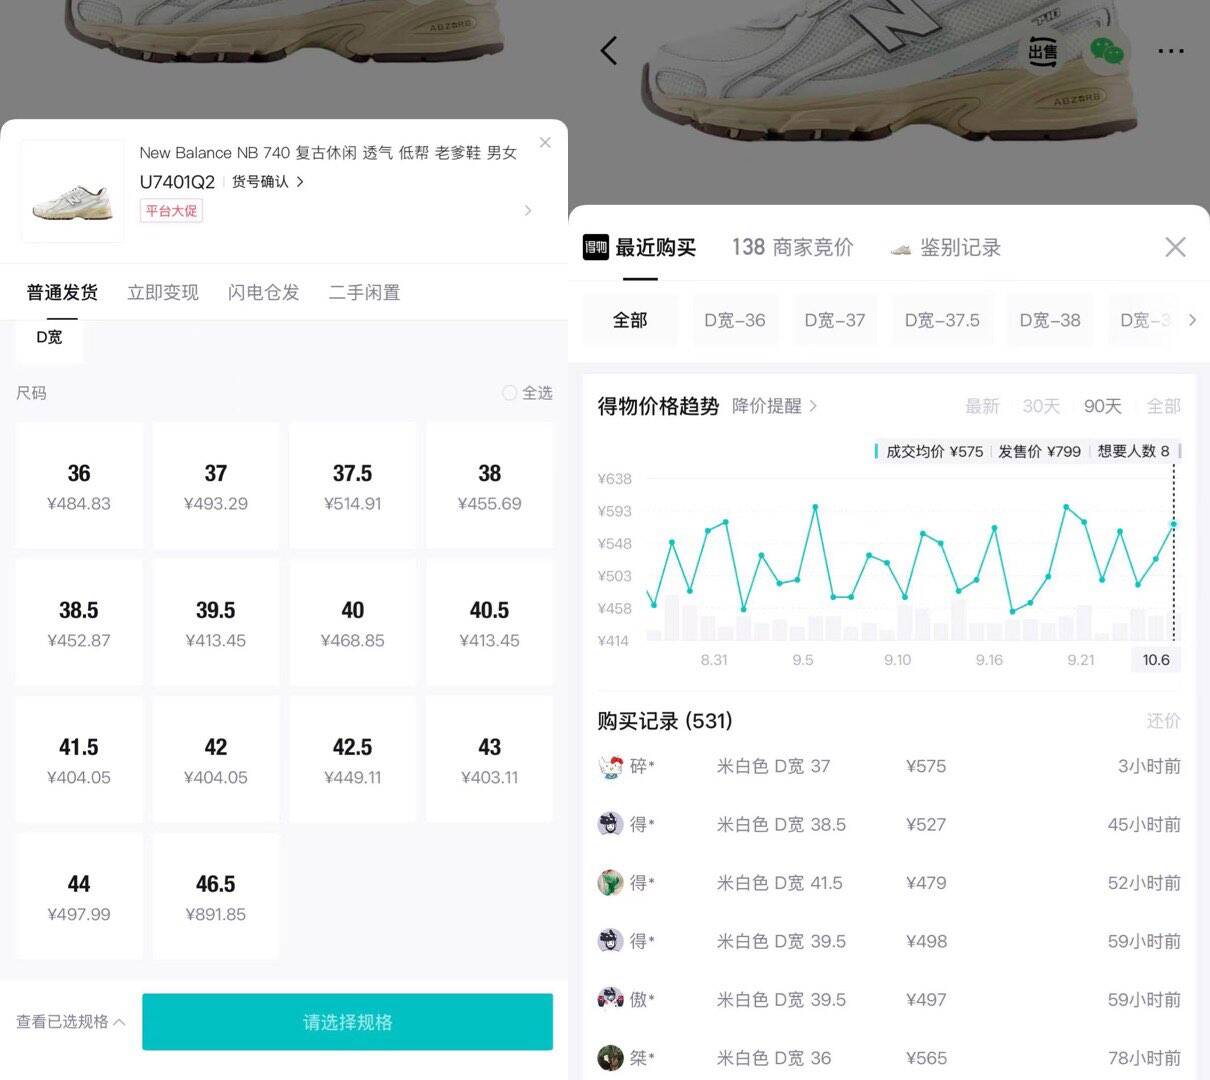Viewport: 1210px width, 1080px height.
Task: Tap the 10.6 date label on axis
Action: 1156,660
